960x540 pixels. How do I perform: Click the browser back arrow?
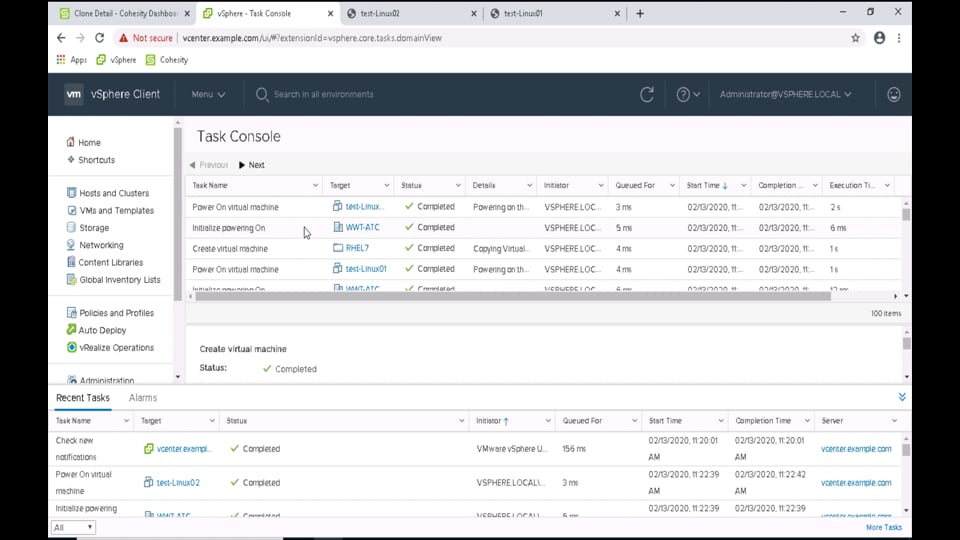point(61,38)
